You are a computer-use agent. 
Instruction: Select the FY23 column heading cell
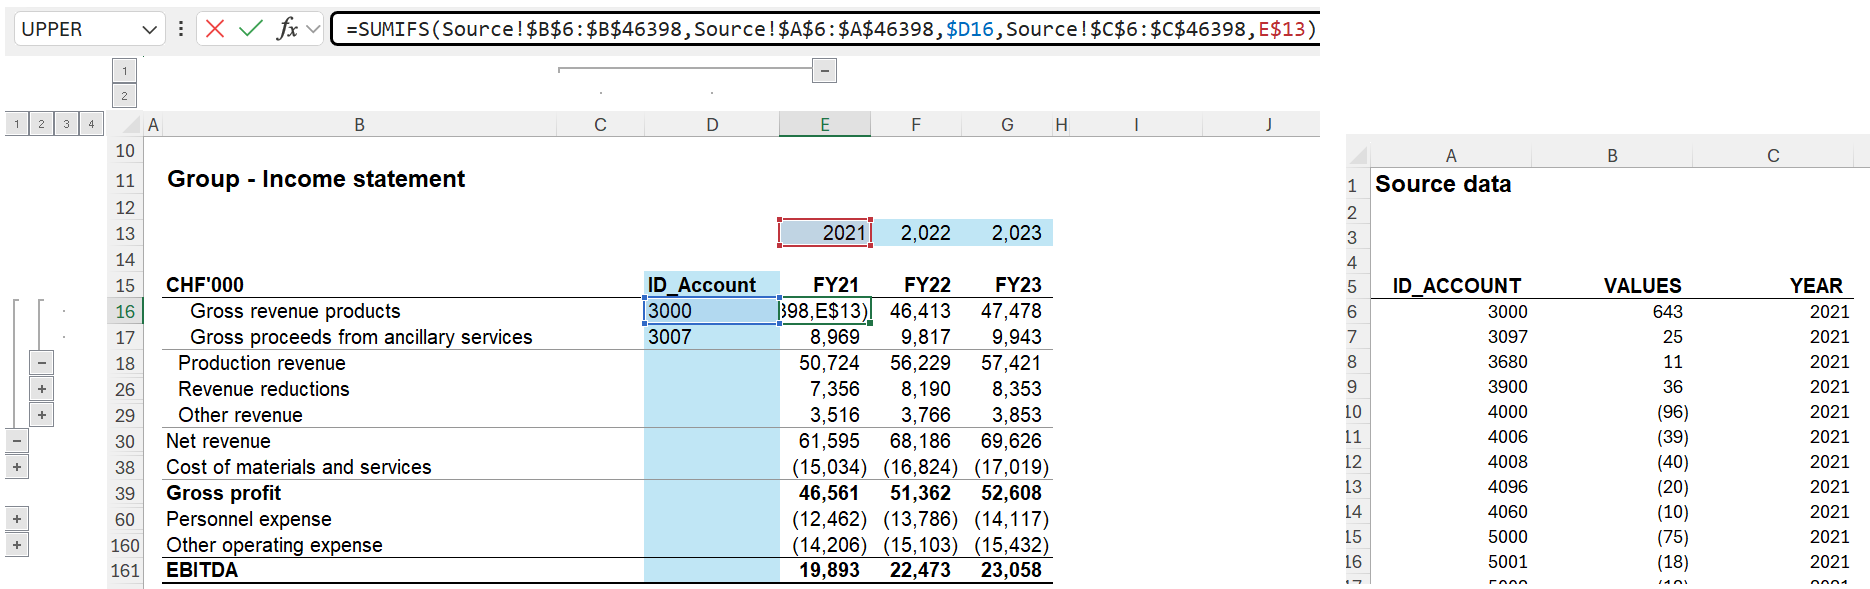click(1007, 285)
